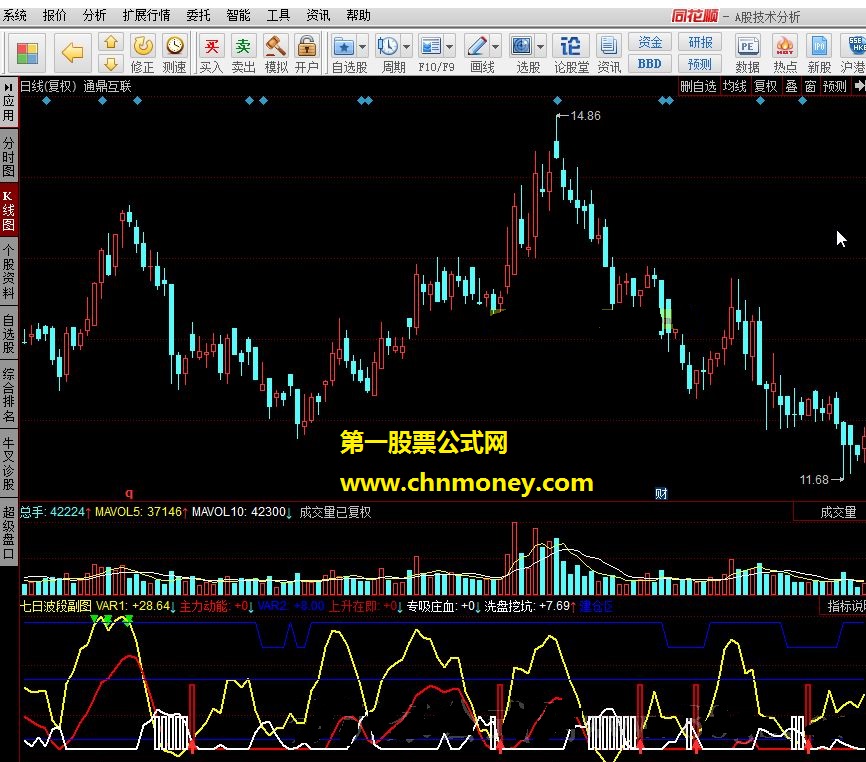Expand the 自选股 dropdown arrow
866x762 pixels.
tap(362, 47)
